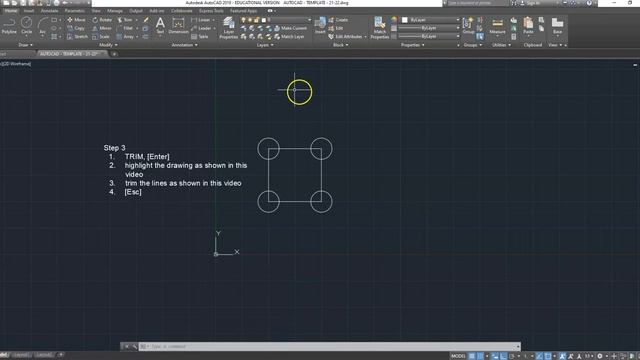Activate the Array command
This screenshot has width=640, height=360.
[125, 37]
